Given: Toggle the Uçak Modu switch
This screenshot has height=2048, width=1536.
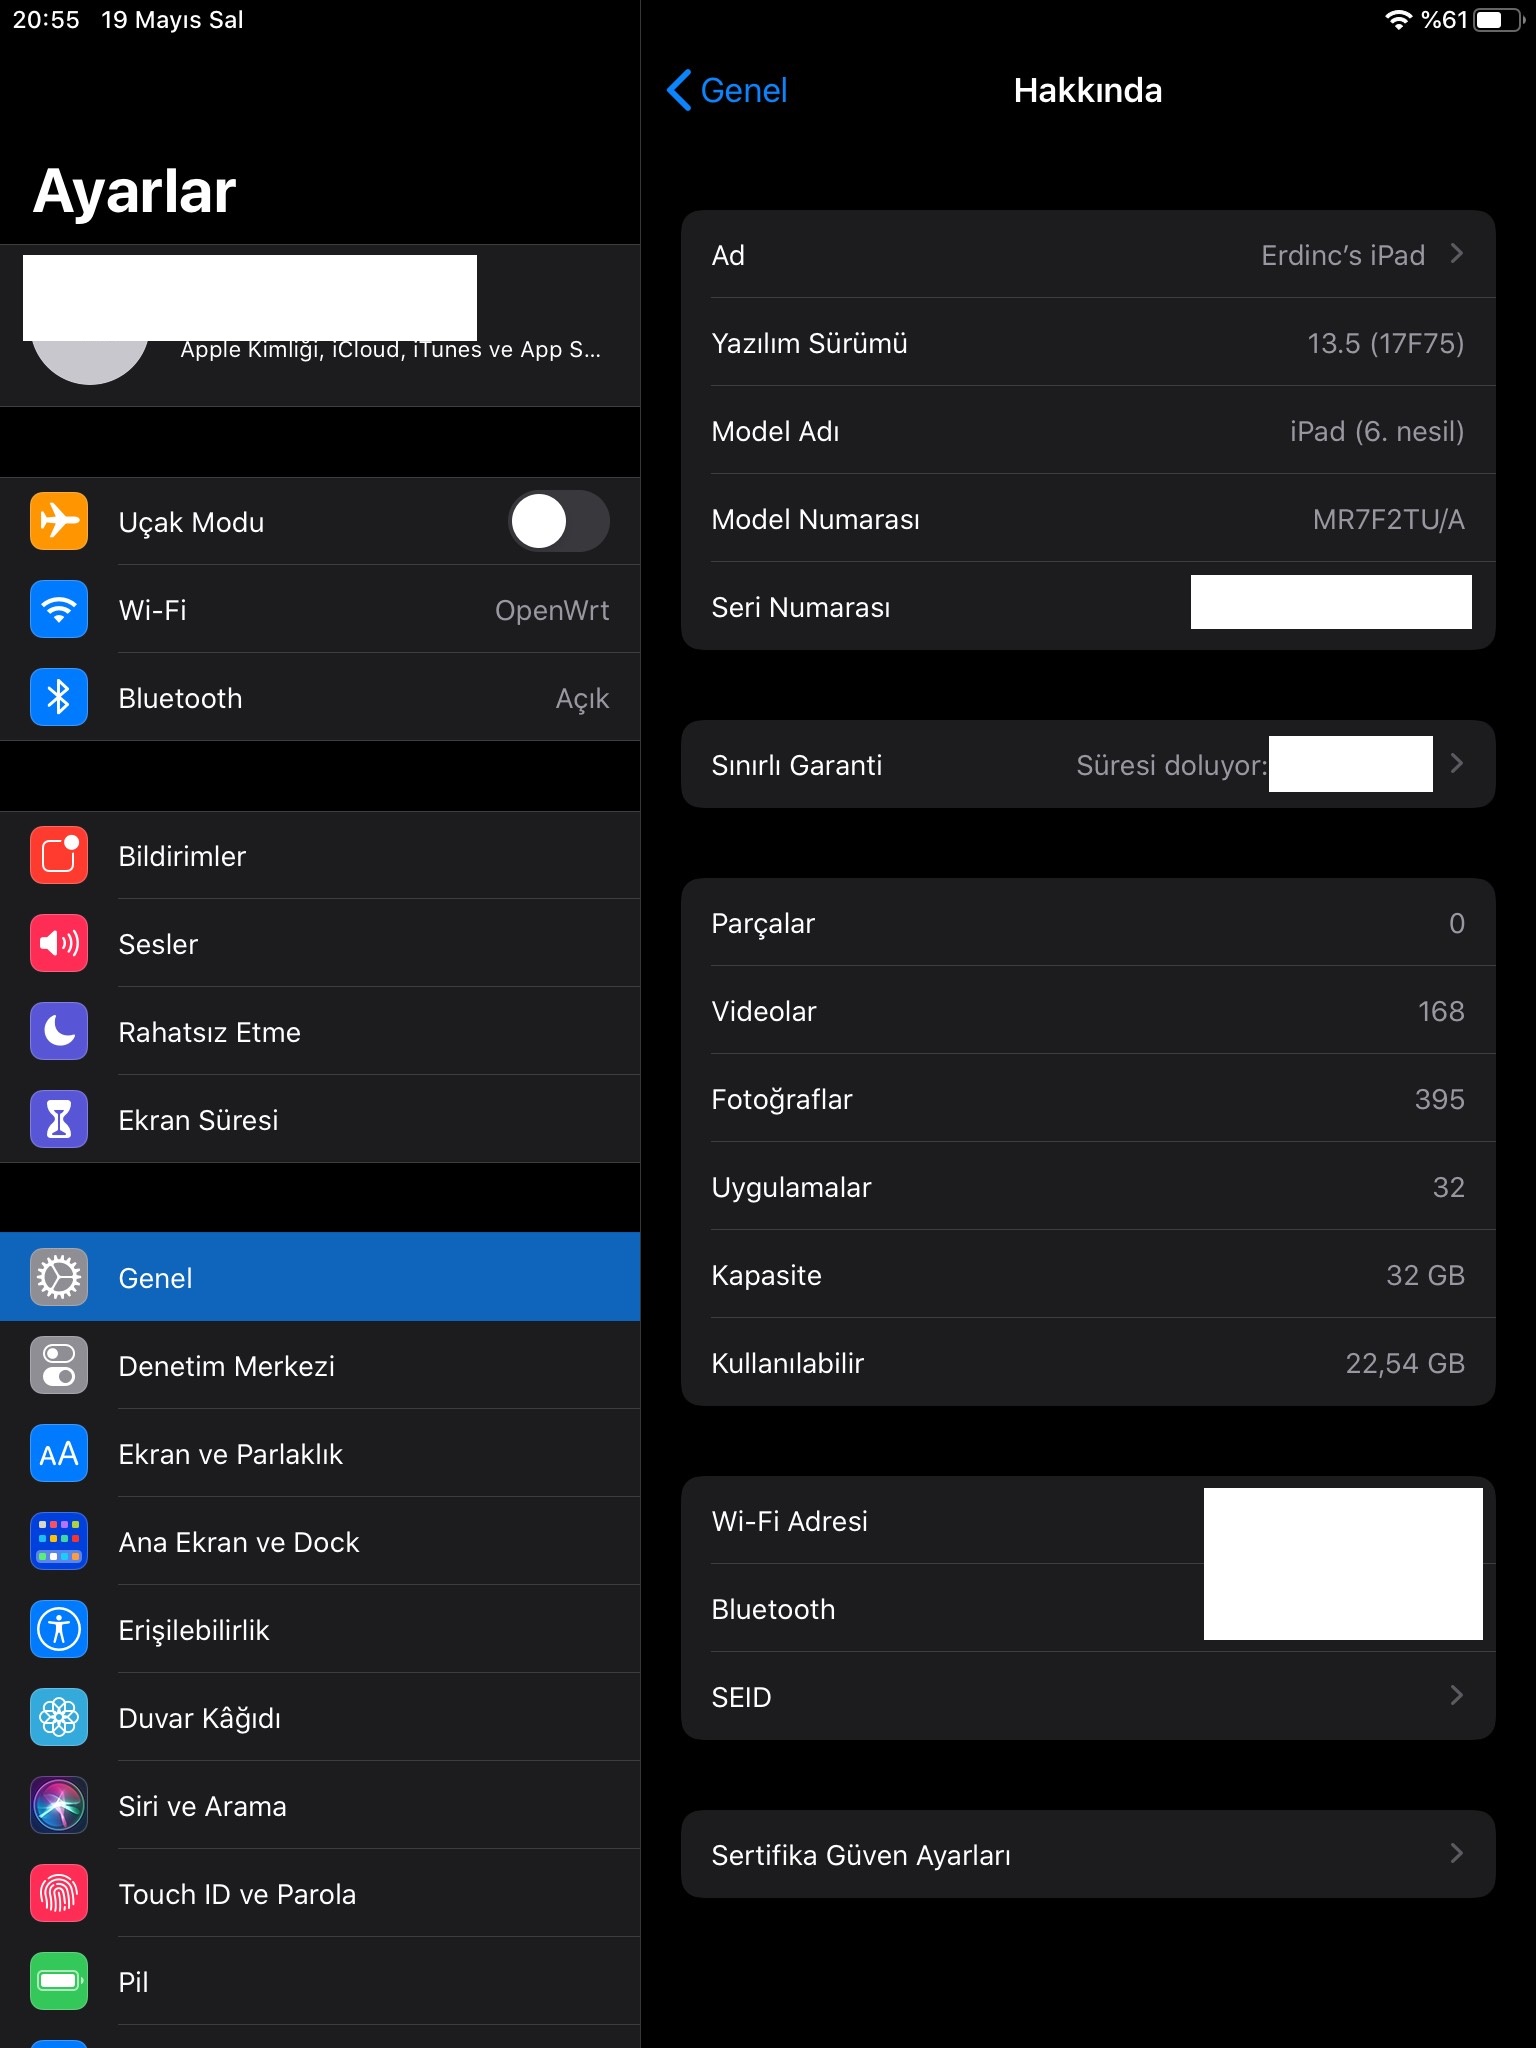Looking at the screenshot, I should [559, 521].
